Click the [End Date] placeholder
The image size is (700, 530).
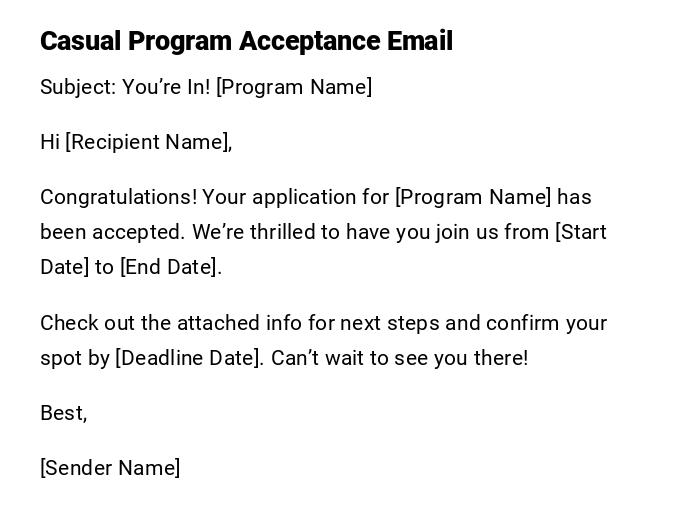click(x=168, y=267)
